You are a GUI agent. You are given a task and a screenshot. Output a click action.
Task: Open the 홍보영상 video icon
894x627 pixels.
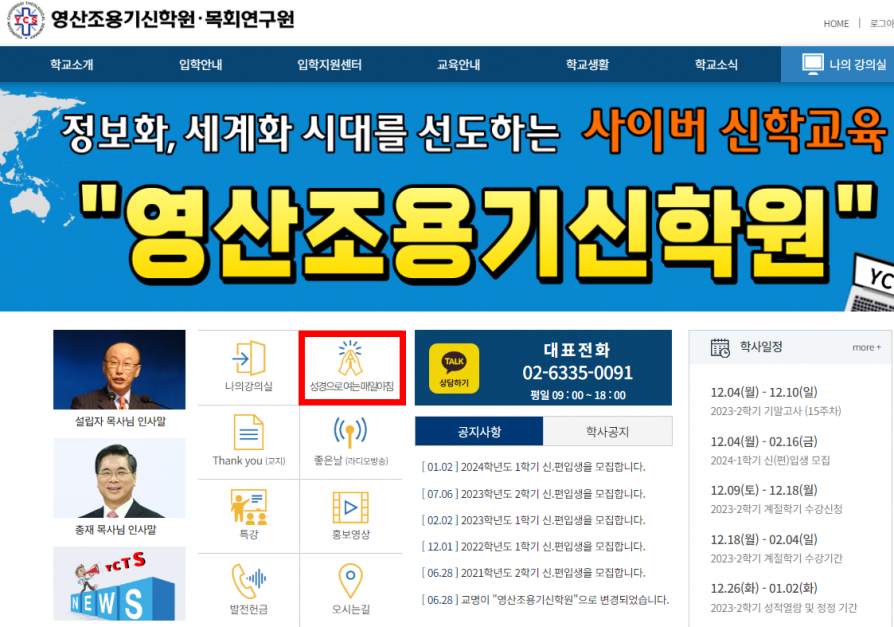coord(351,507)
